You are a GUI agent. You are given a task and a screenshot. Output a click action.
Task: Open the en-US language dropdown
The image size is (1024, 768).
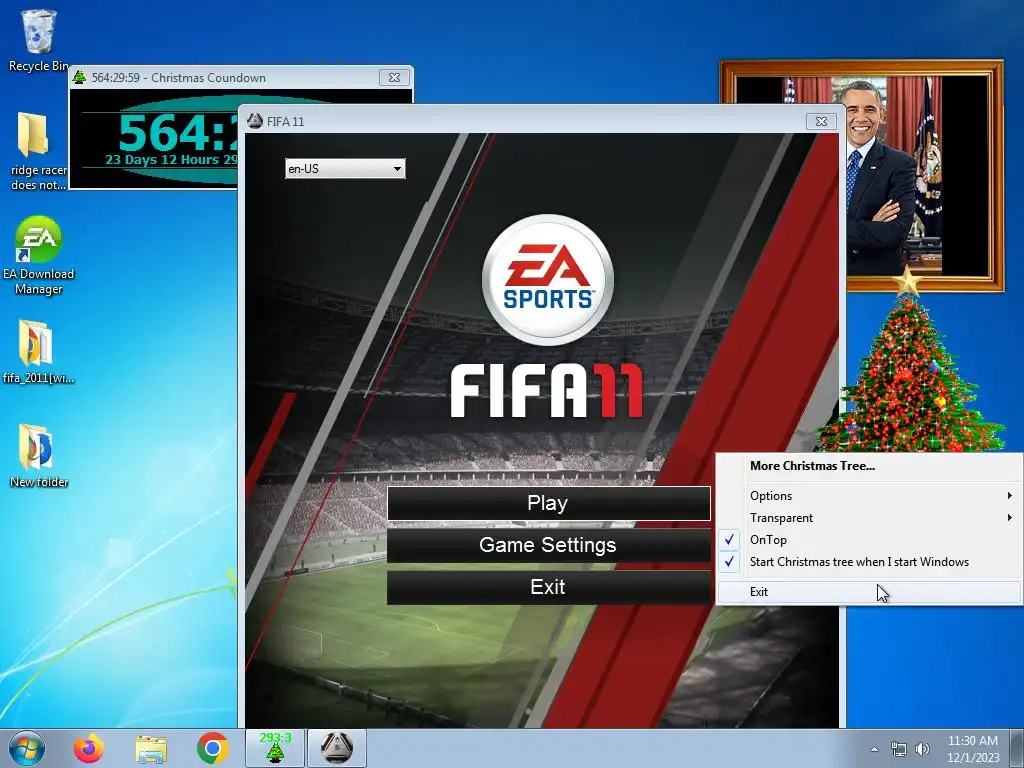[345, 168]
